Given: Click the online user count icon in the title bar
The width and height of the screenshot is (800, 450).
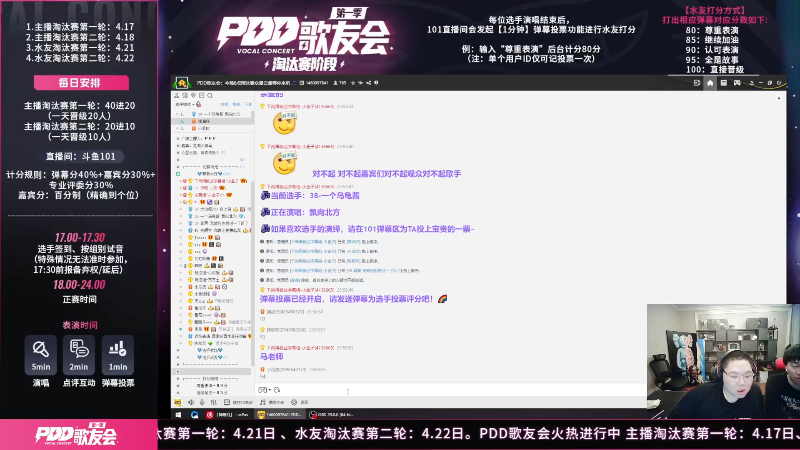Looking at the screenshot, I should (335, 83).
